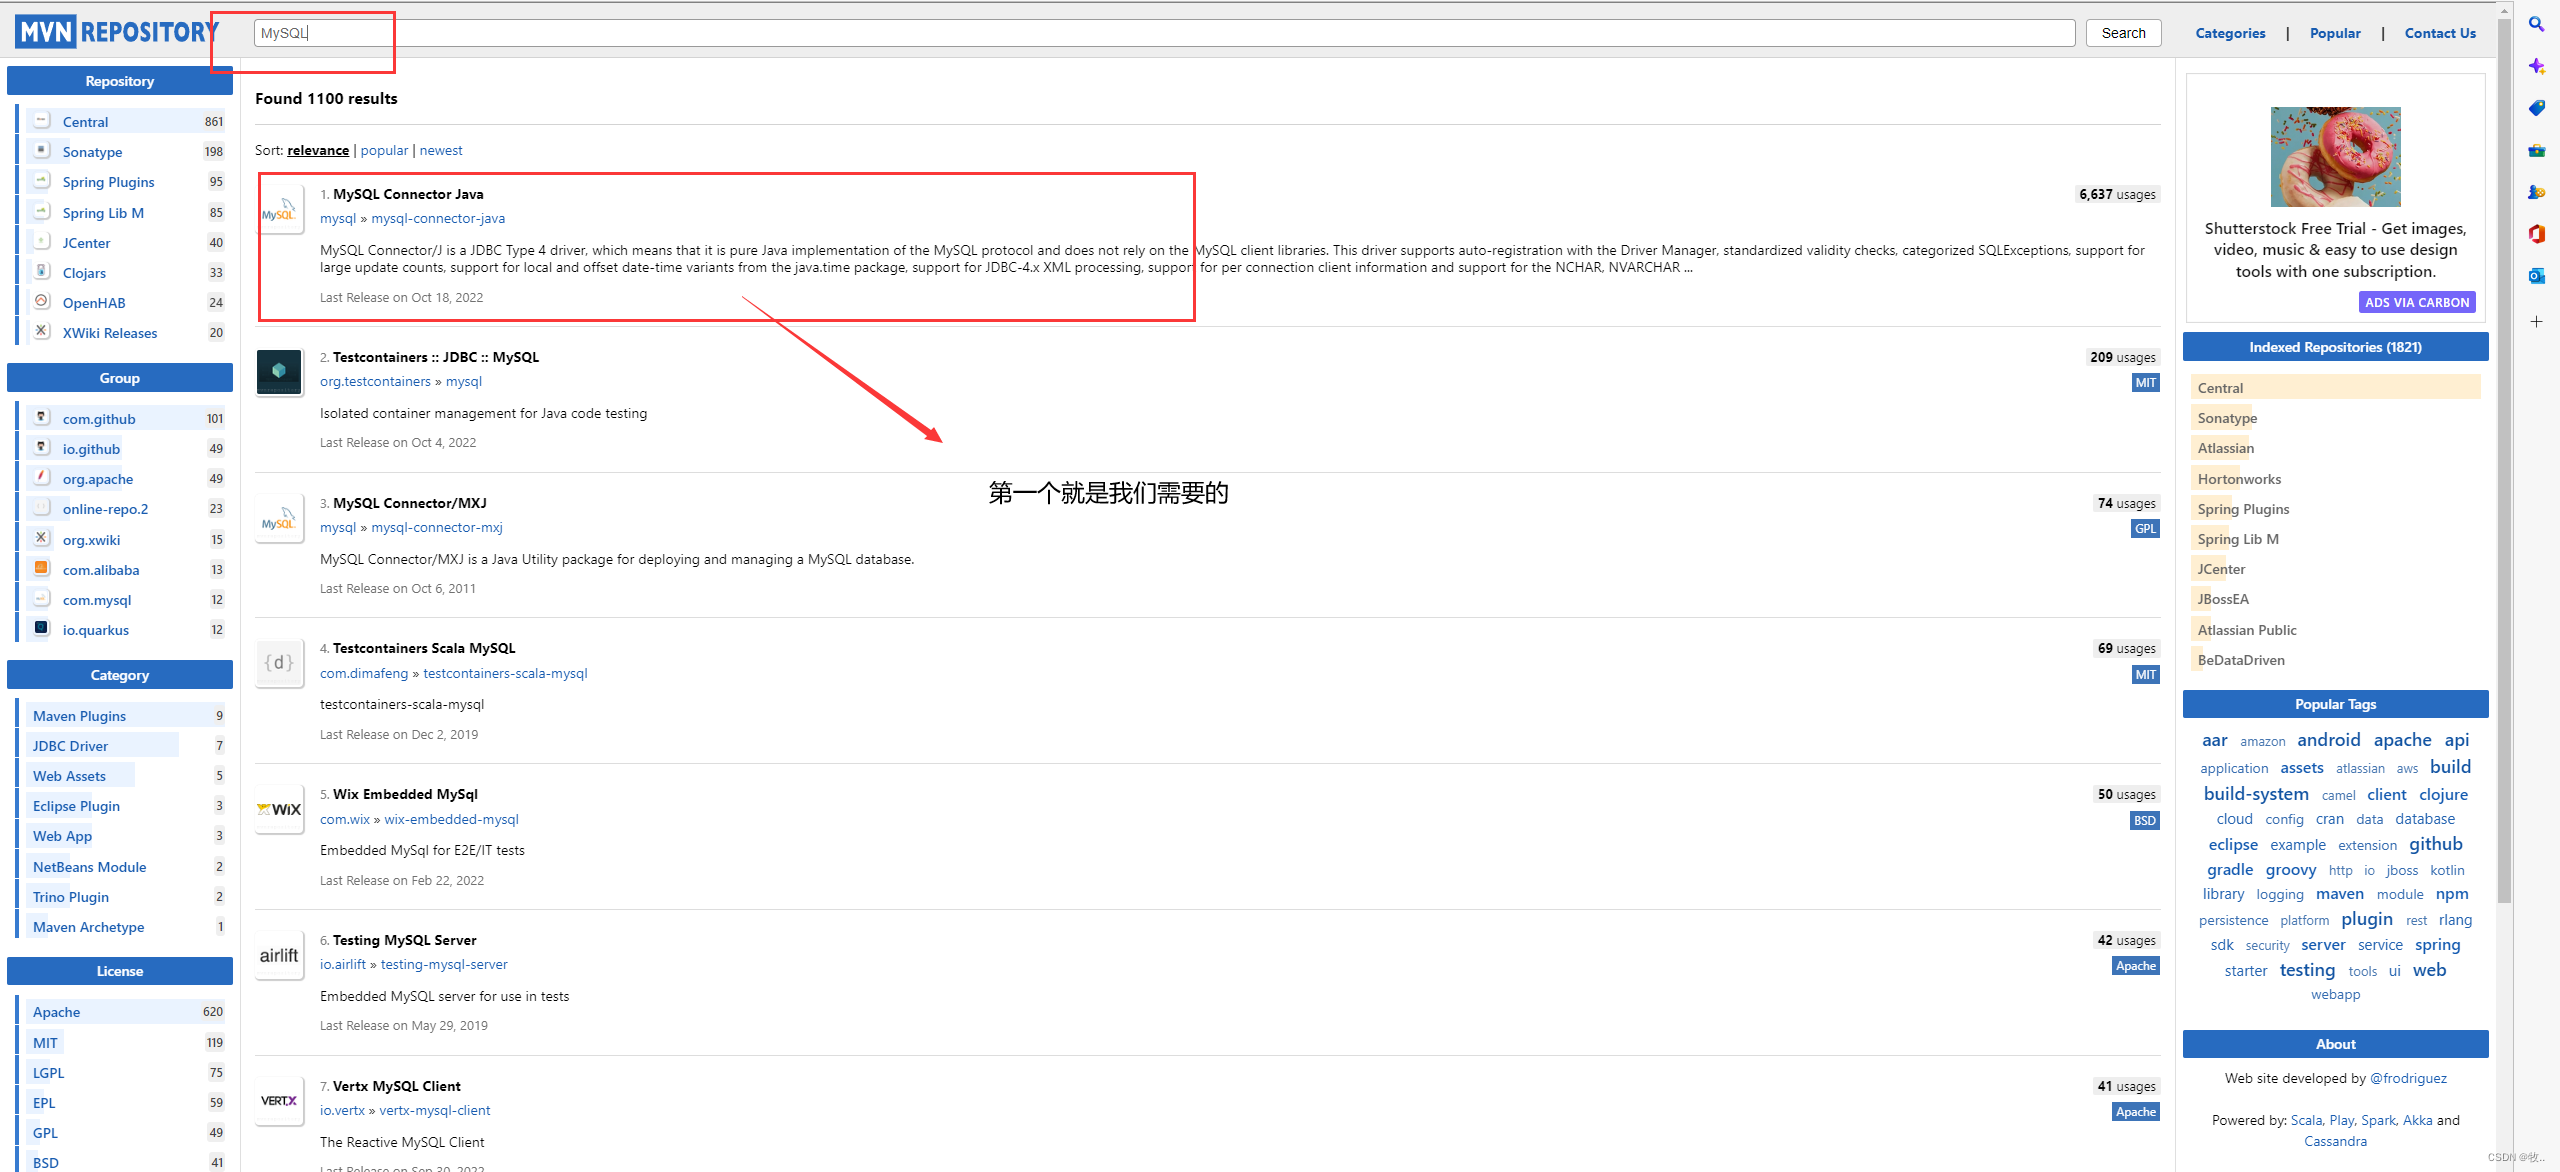Image resolution: width=2560 pixels, height=1172 pixels.
Task: Filter by LGPL license
Action: click(x=48, y=1073)
